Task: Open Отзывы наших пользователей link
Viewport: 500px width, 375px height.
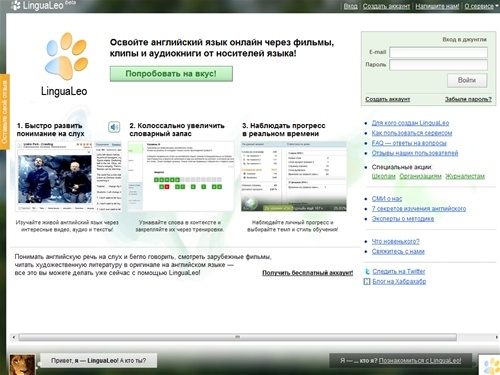Action: point(415,153)
